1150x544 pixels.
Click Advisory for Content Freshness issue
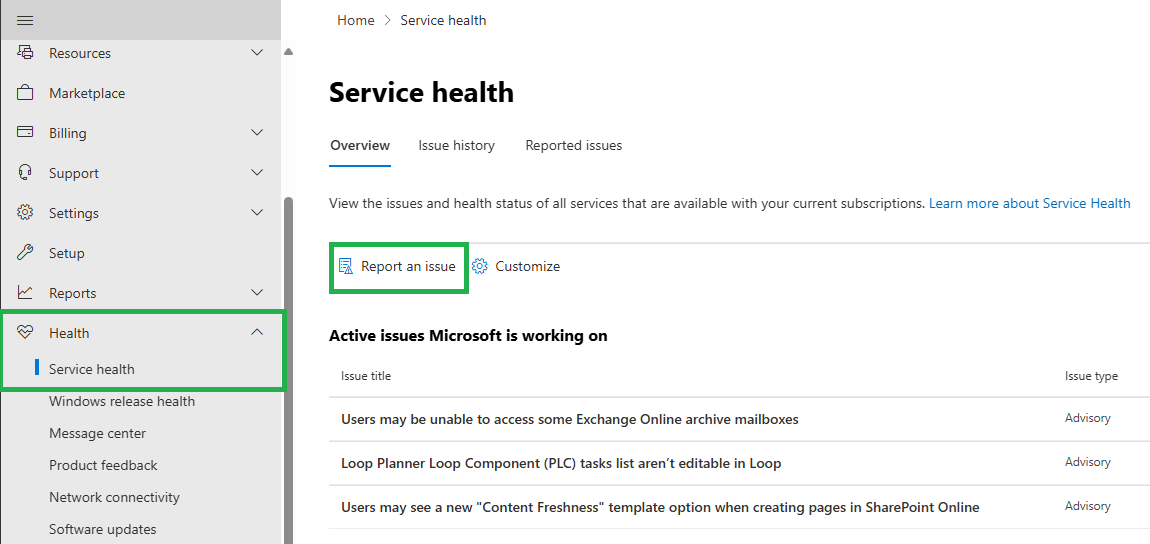[1088, 507]
